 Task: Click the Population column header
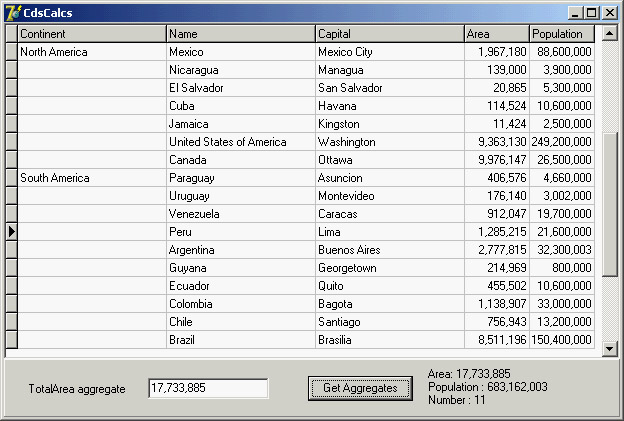tap(562, 34)
